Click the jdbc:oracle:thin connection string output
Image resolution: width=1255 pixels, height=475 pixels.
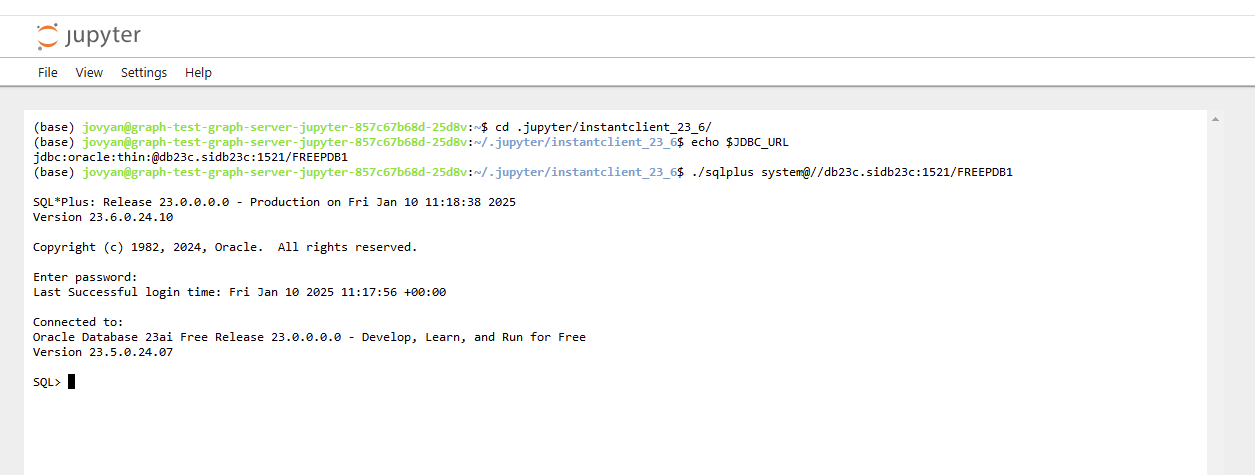190,157
